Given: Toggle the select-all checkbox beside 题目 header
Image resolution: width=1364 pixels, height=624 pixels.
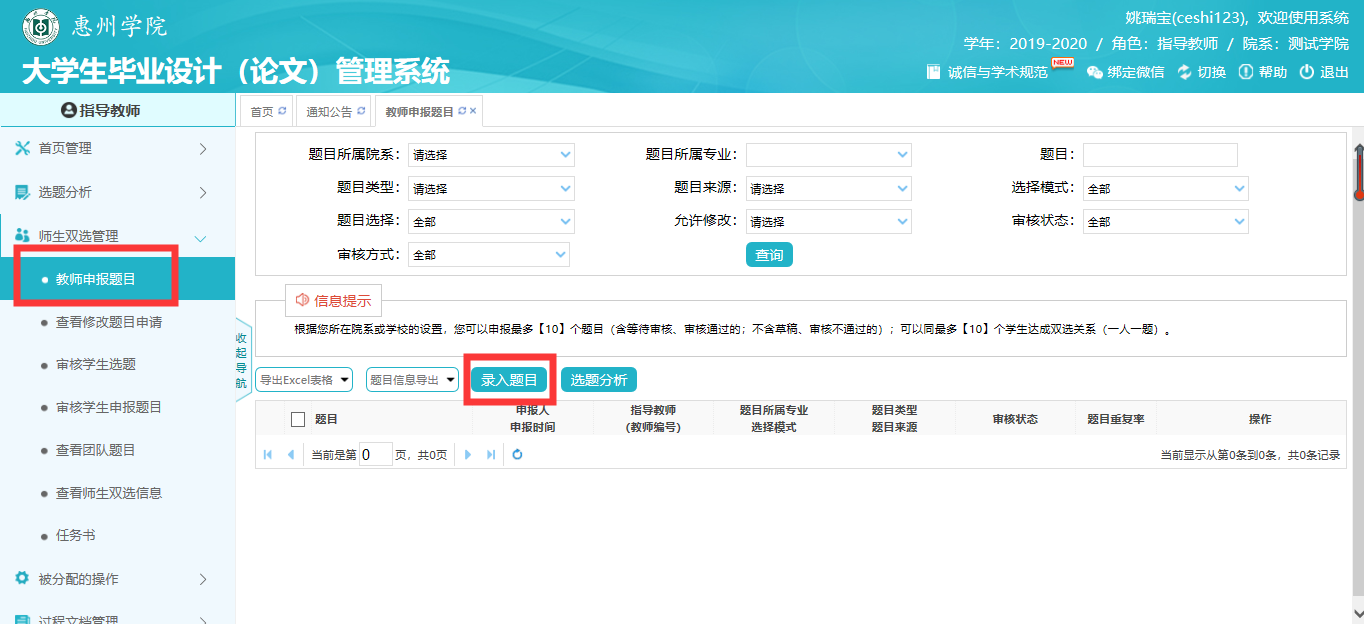Looking at the screenshot, I should point(297,420).
